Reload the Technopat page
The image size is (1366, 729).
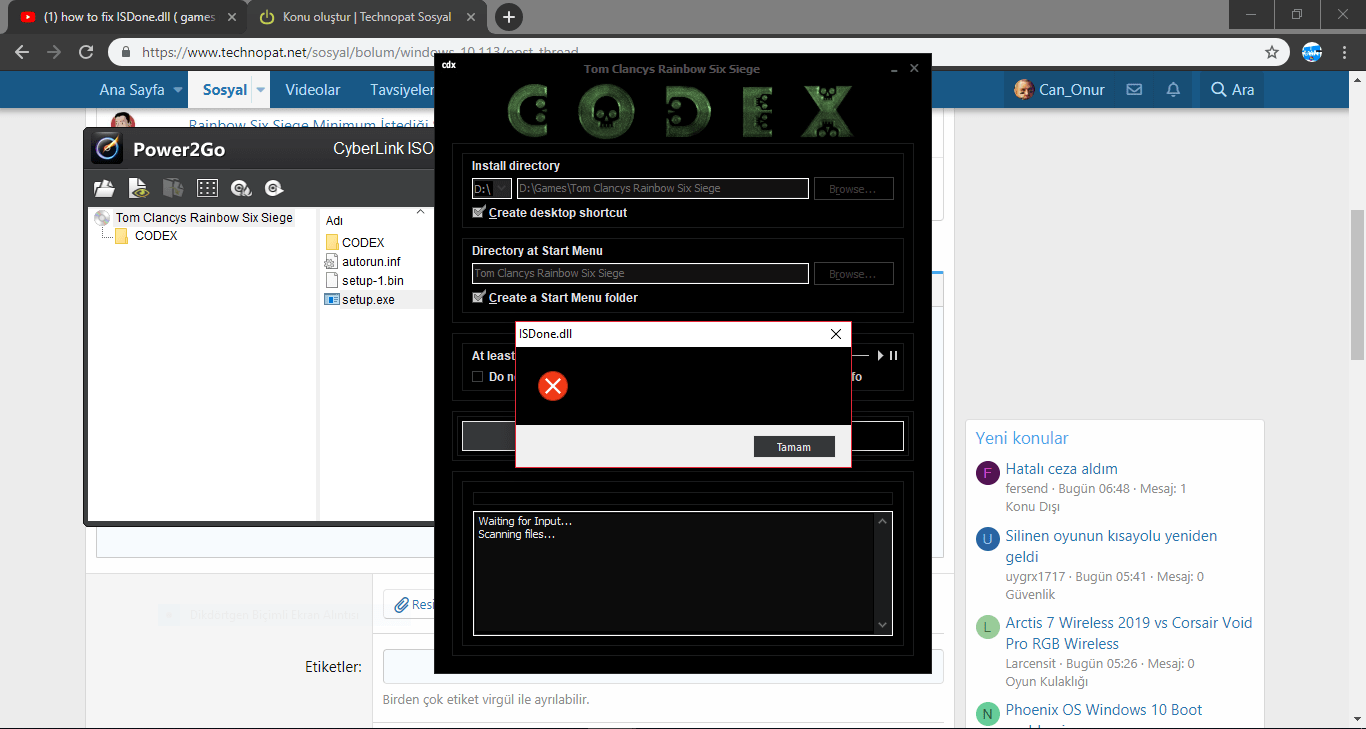86,52
